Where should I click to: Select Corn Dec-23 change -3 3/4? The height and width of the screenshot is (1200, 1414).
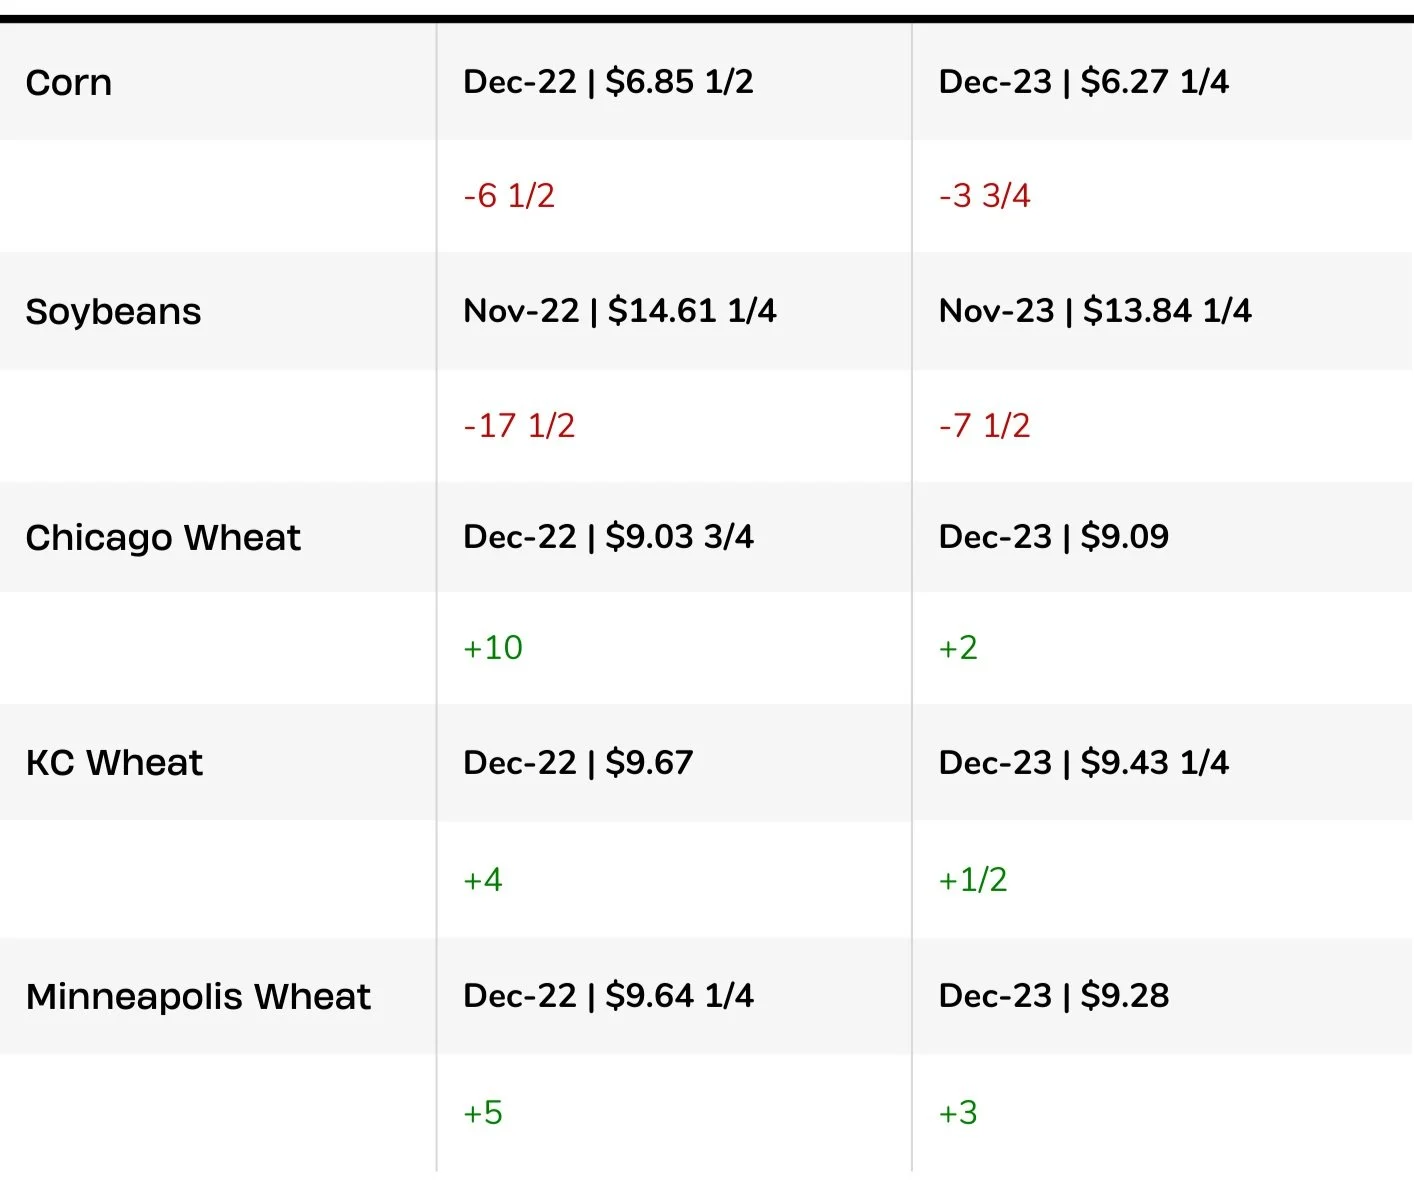(x=984, y=195)
